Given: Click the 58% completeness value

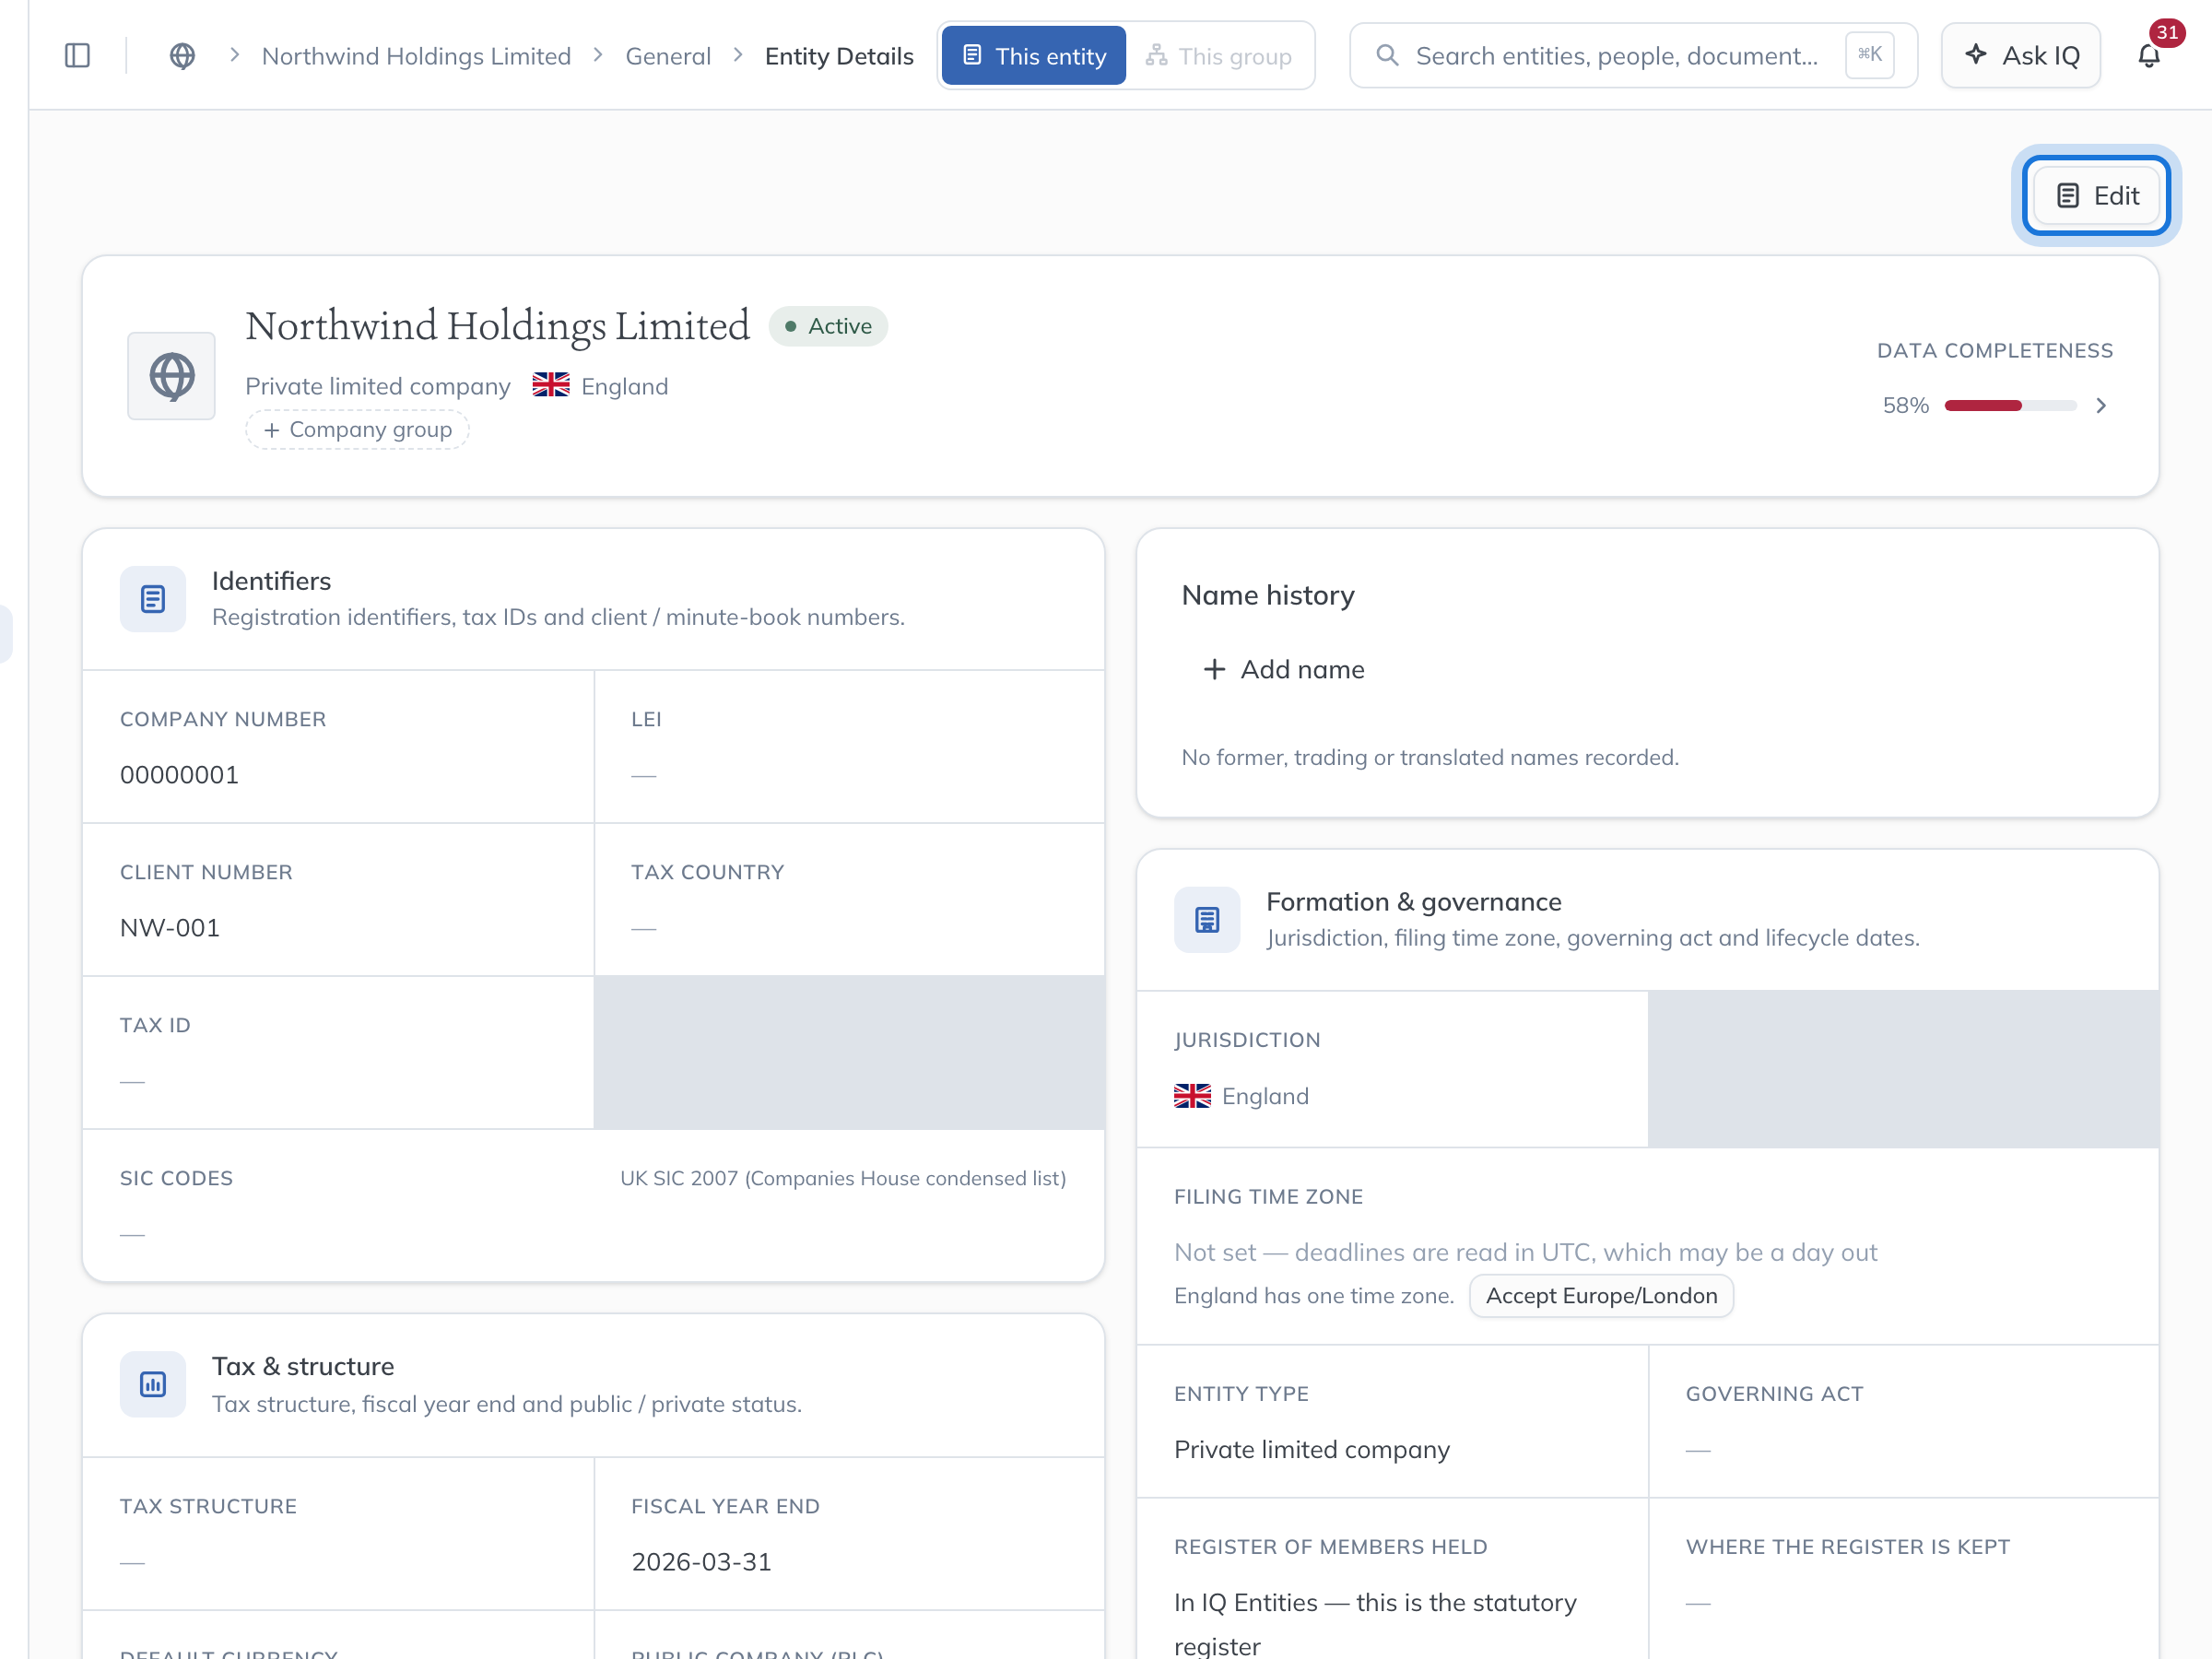Looking at the screenshot, I should click(1905, 405).
